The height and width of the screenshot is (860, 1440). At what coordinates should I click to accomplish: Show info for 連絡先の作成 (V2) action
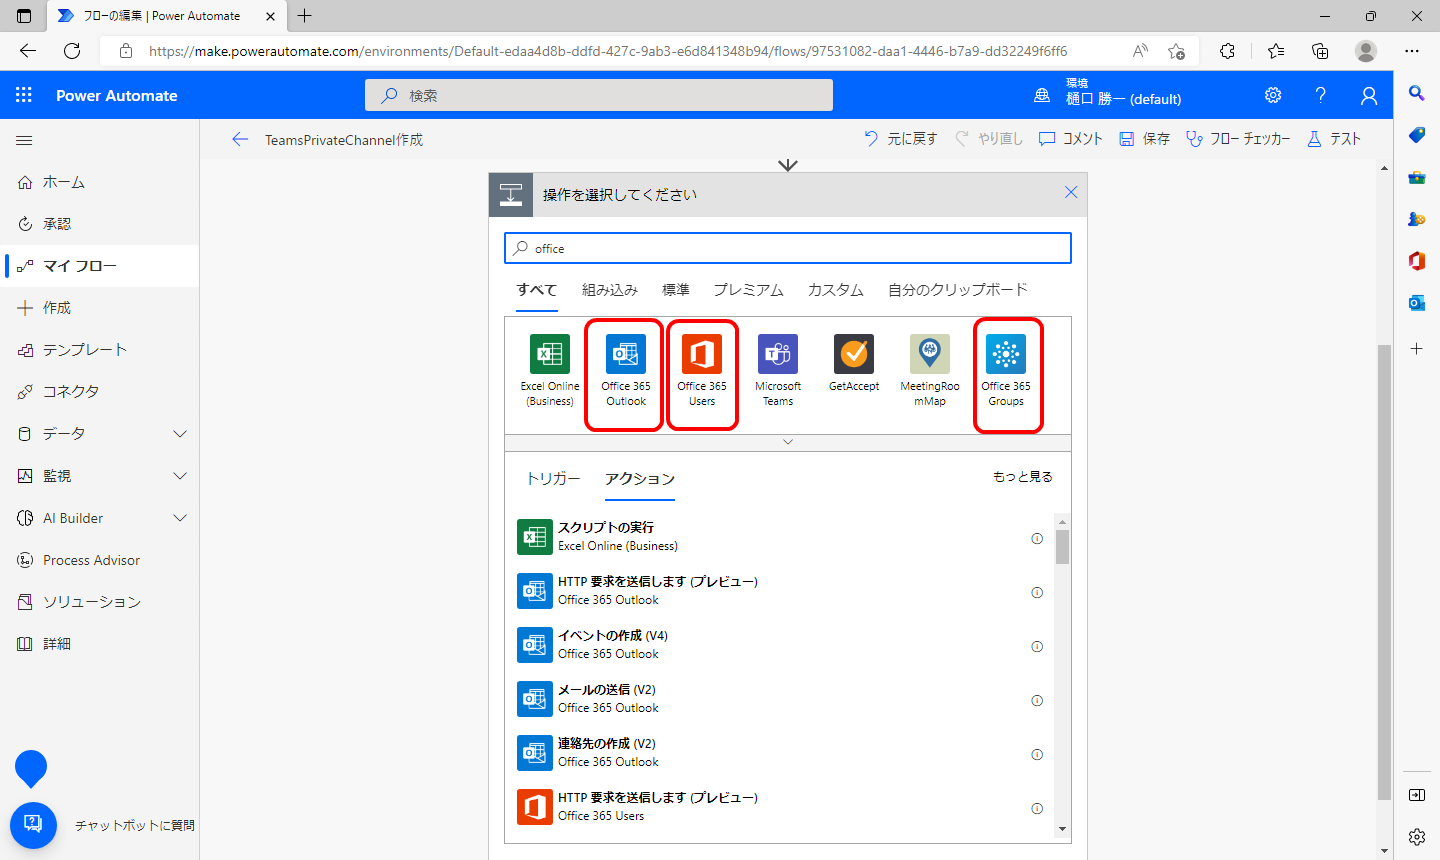coord(1037,754)
